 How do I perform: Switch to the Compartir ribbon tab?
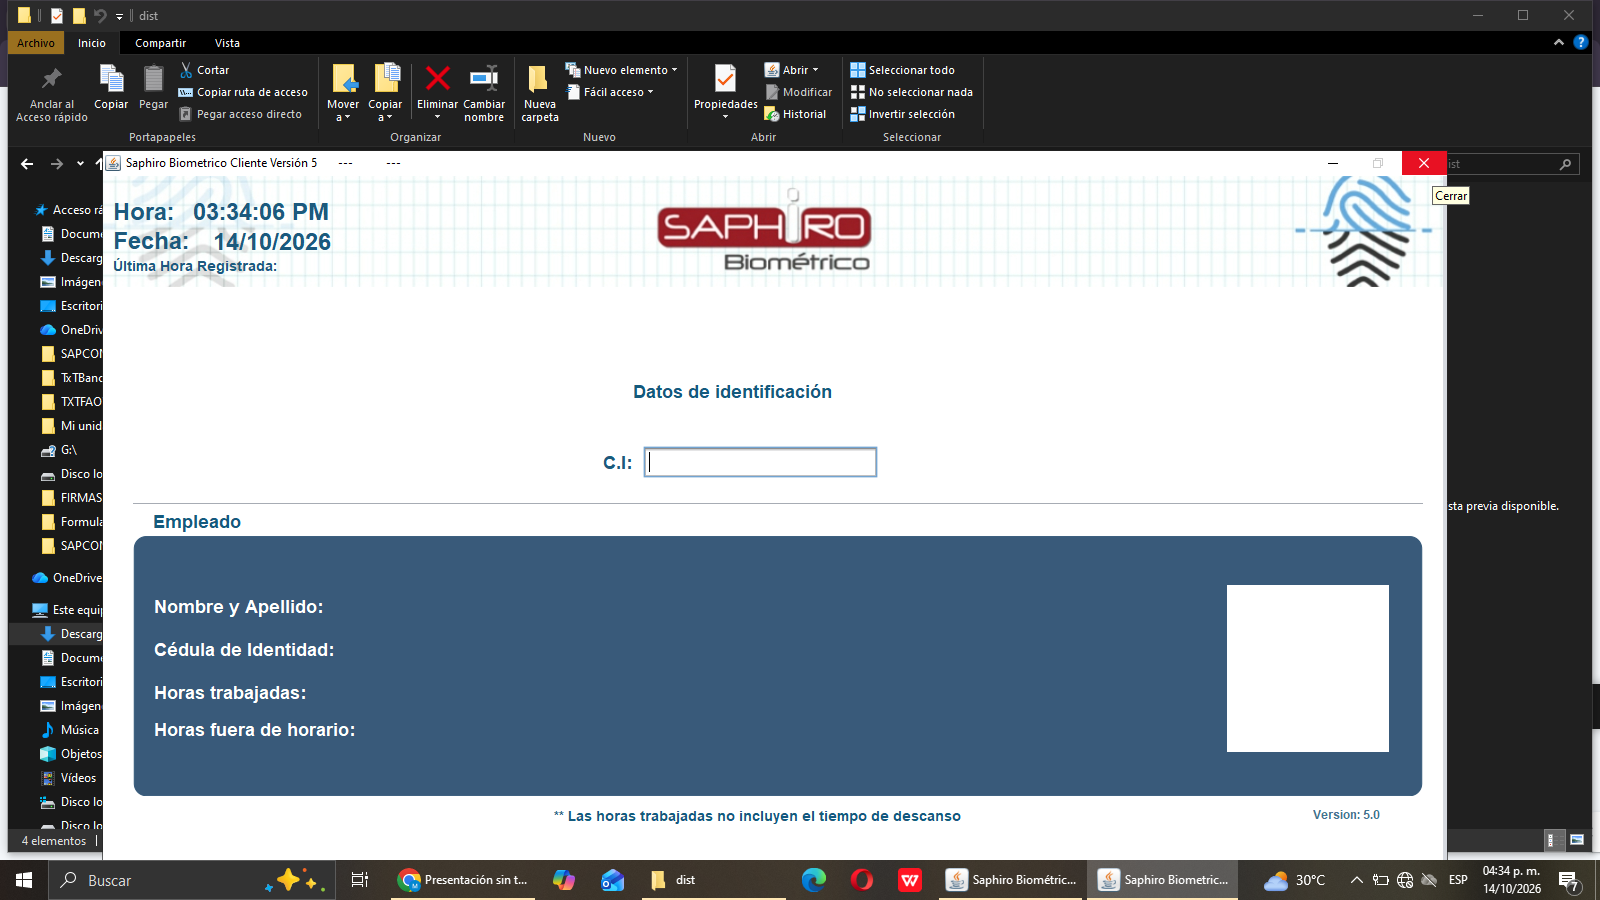tap(160, 43)
